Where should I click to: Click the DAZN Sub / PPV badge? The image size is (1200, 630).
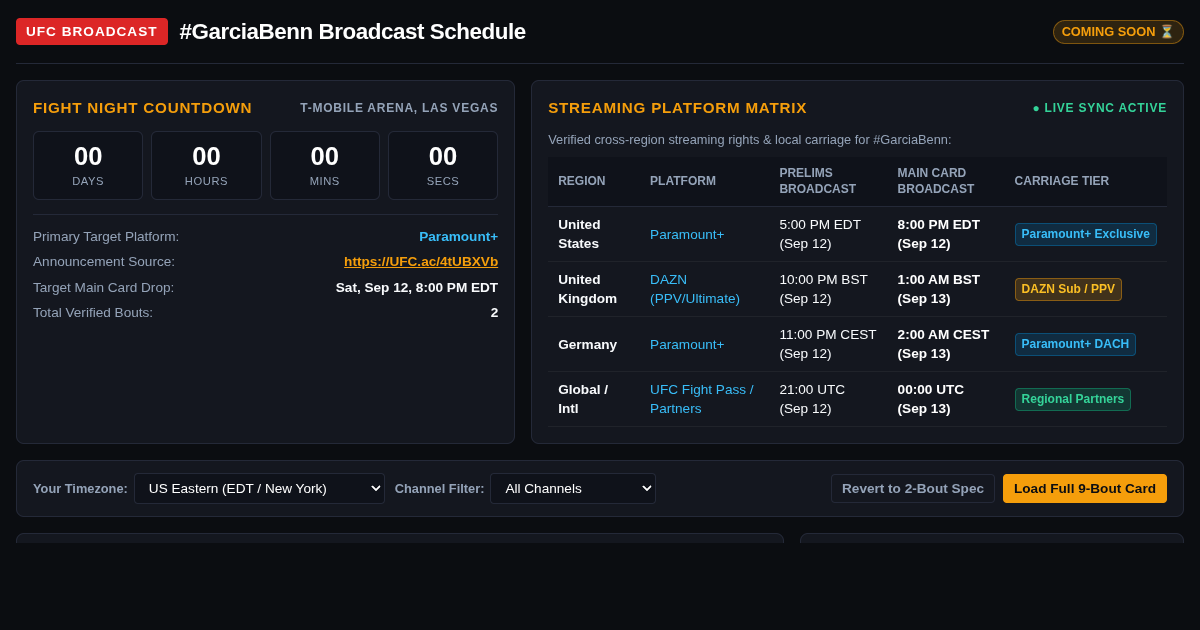coord(1068,289)
